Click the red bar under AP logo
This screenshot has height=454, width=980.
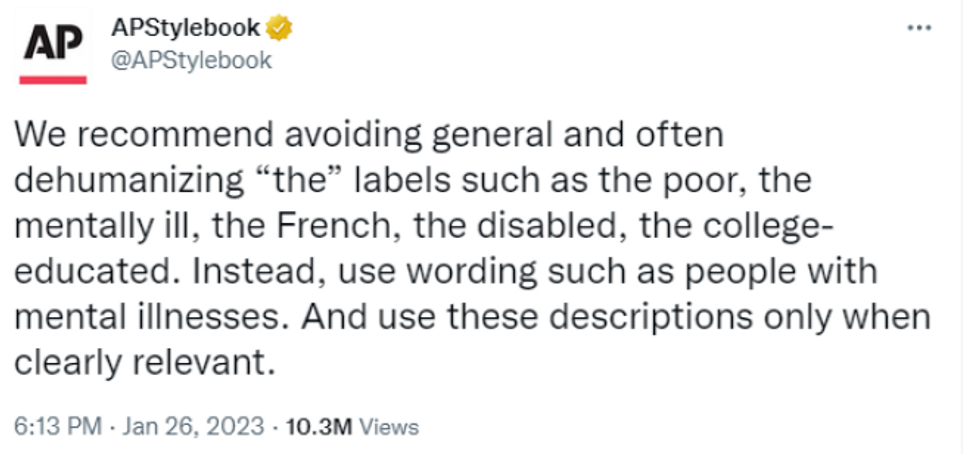(x=52, y=79)
